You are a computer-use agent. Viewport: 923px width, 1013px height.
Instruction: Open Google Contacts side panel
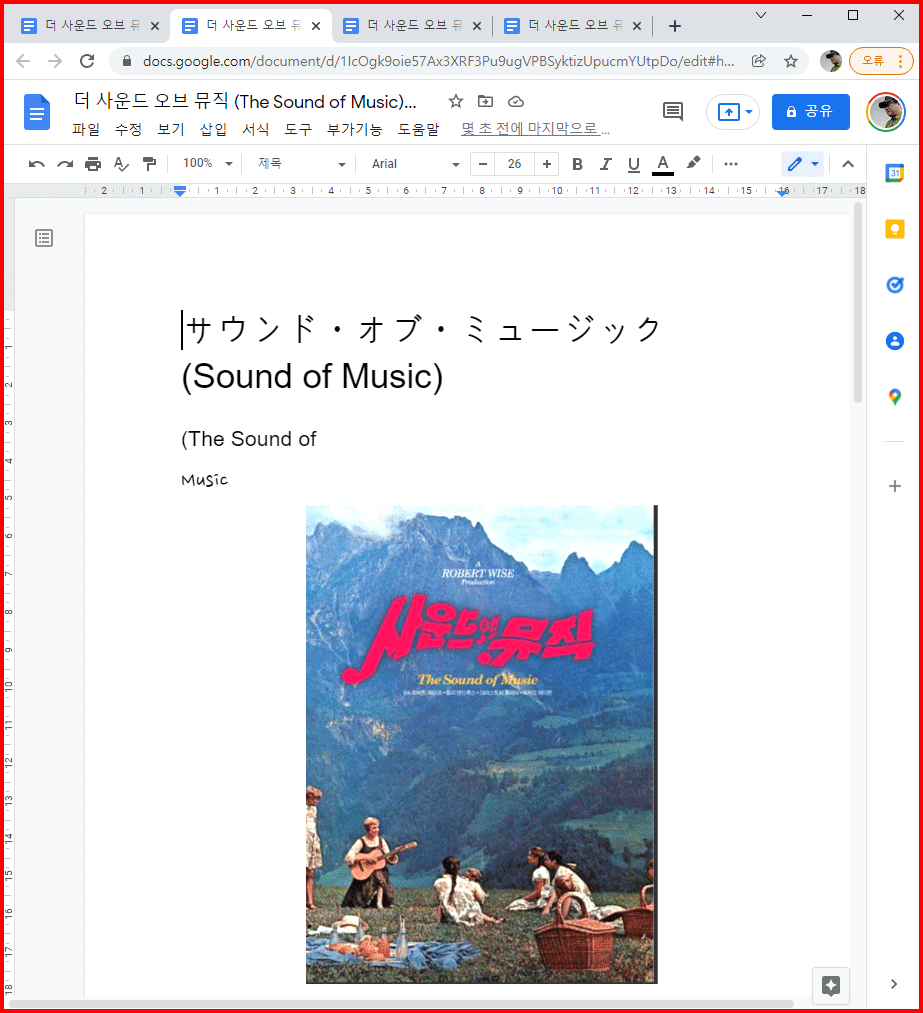click(895, 341)
